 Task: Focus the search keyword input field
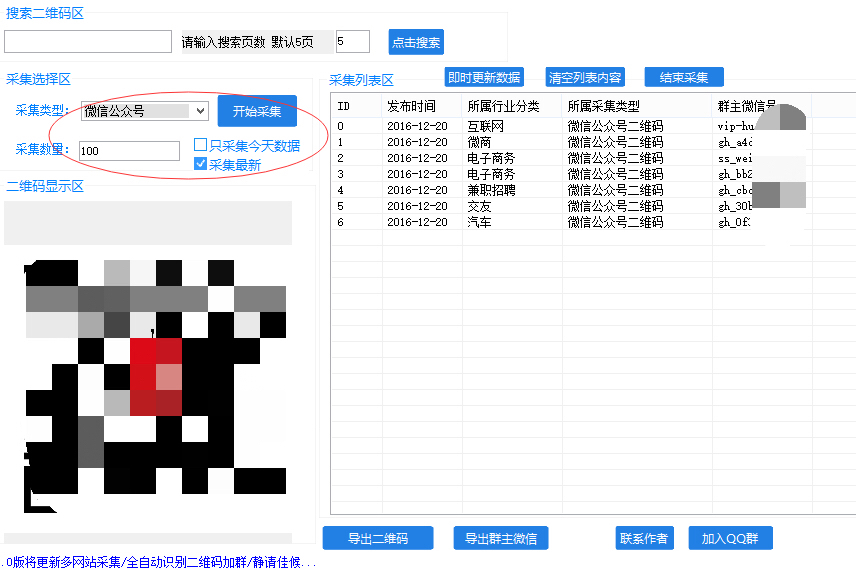[88, 41]
